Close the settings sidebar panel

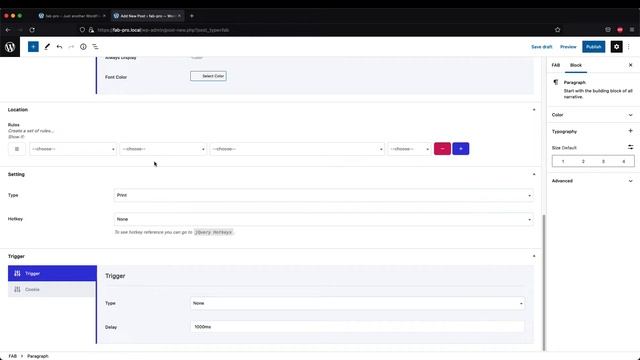click(630, 65)
